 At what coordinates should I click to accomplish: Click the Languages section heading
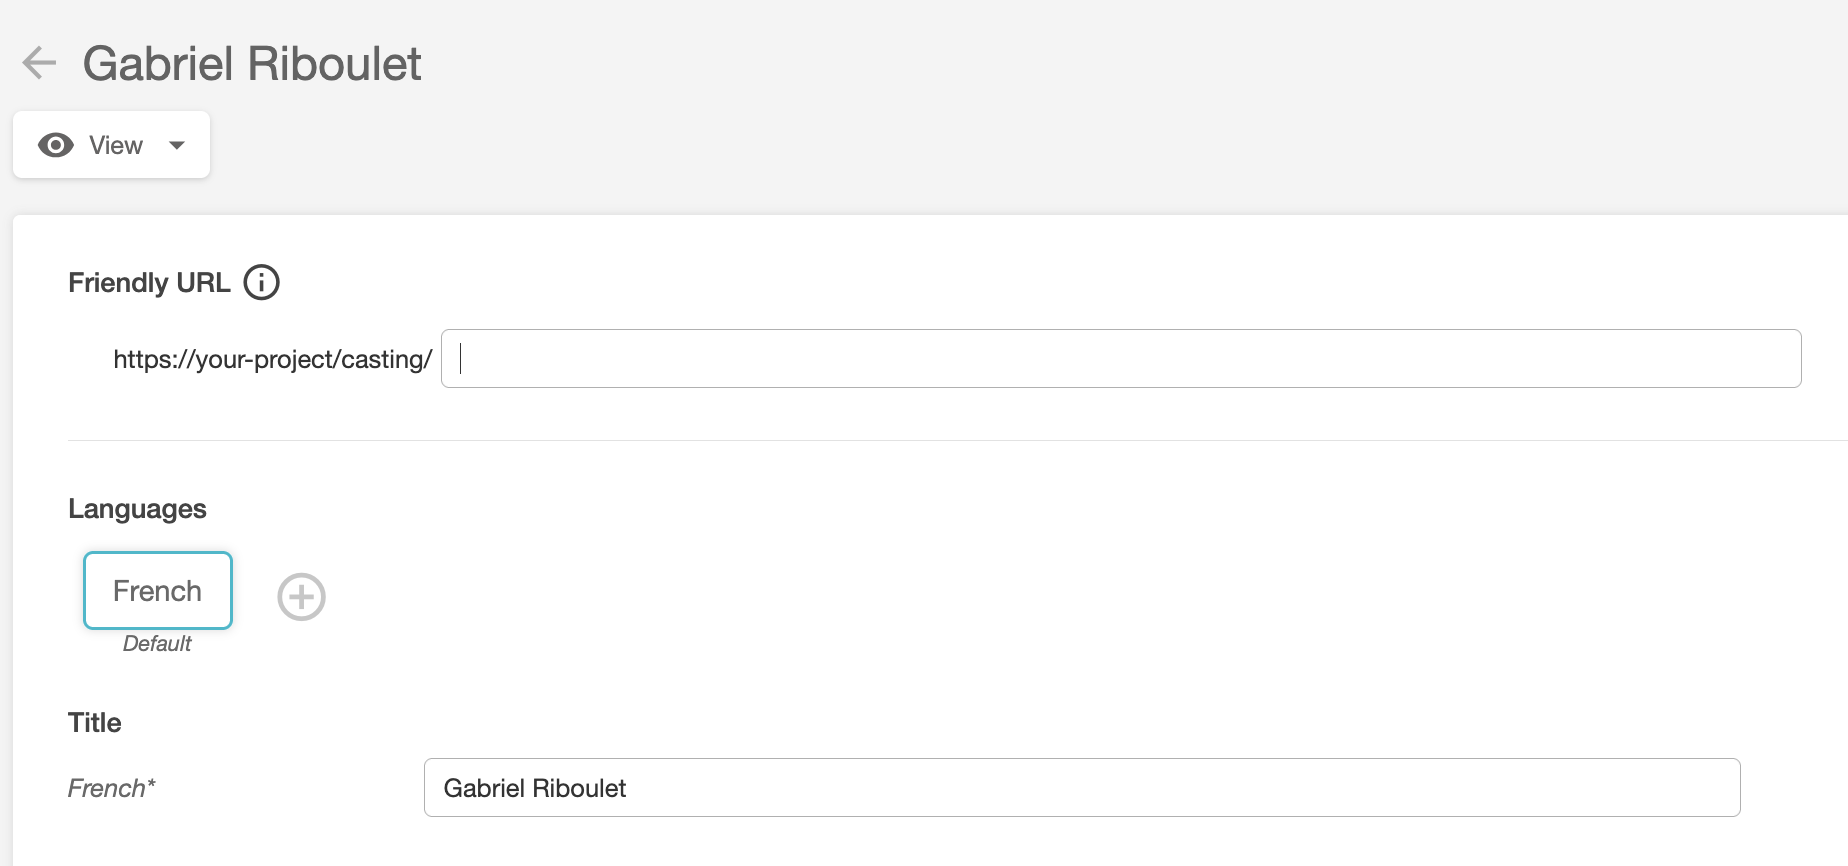click(x=137, y=509)
